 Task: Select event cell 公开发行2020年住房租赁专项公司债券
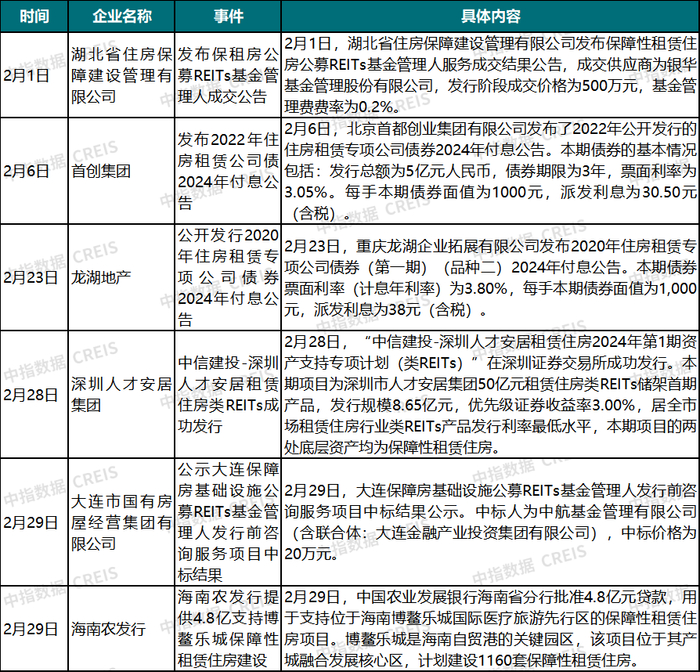click(228, 277)
